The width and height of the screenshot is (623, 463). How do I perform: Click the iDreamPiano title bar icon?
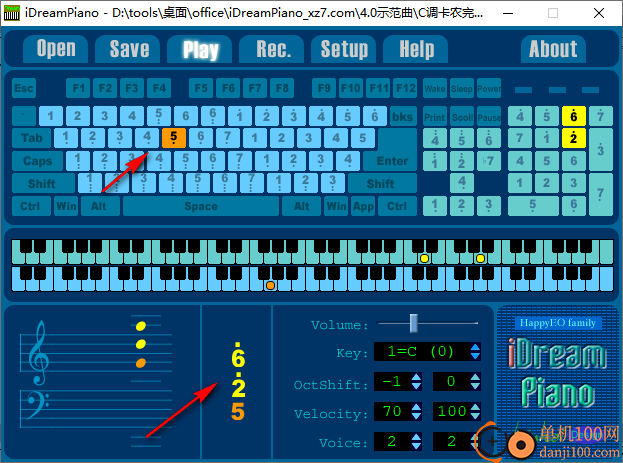click(12, 13)
